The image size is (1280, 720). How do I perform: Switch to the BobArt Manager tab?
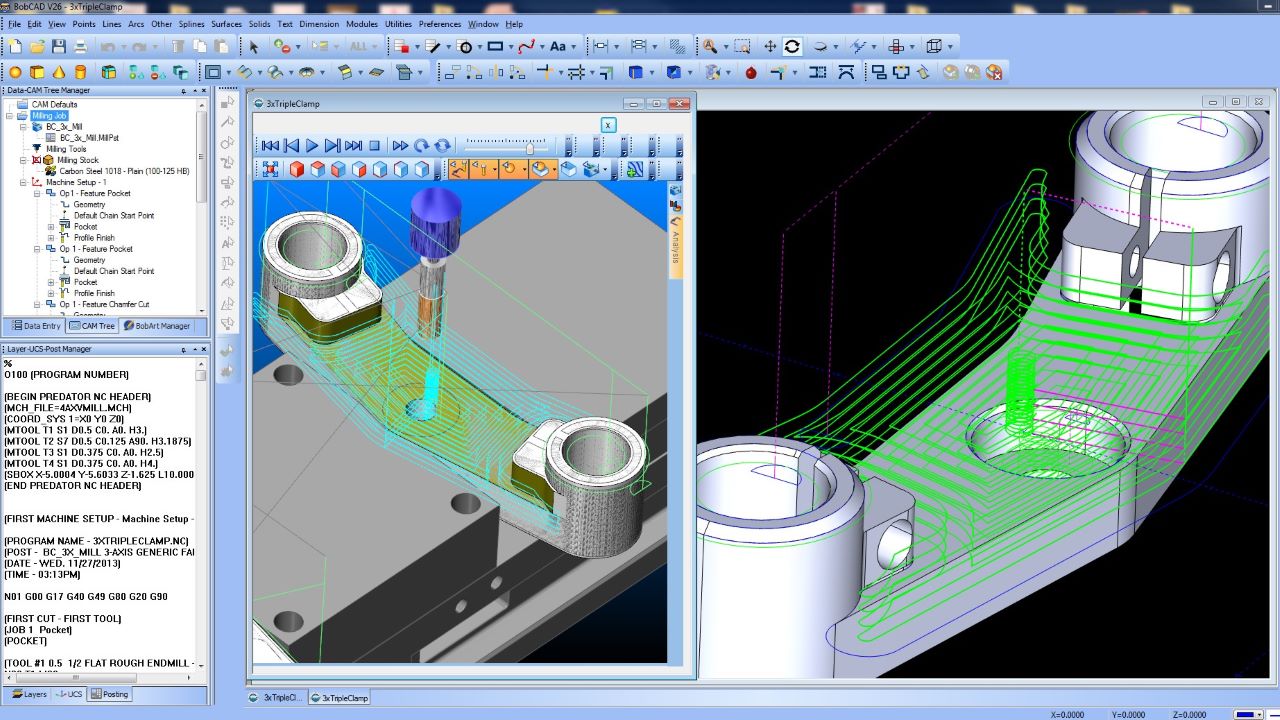[x=156, y=326]
